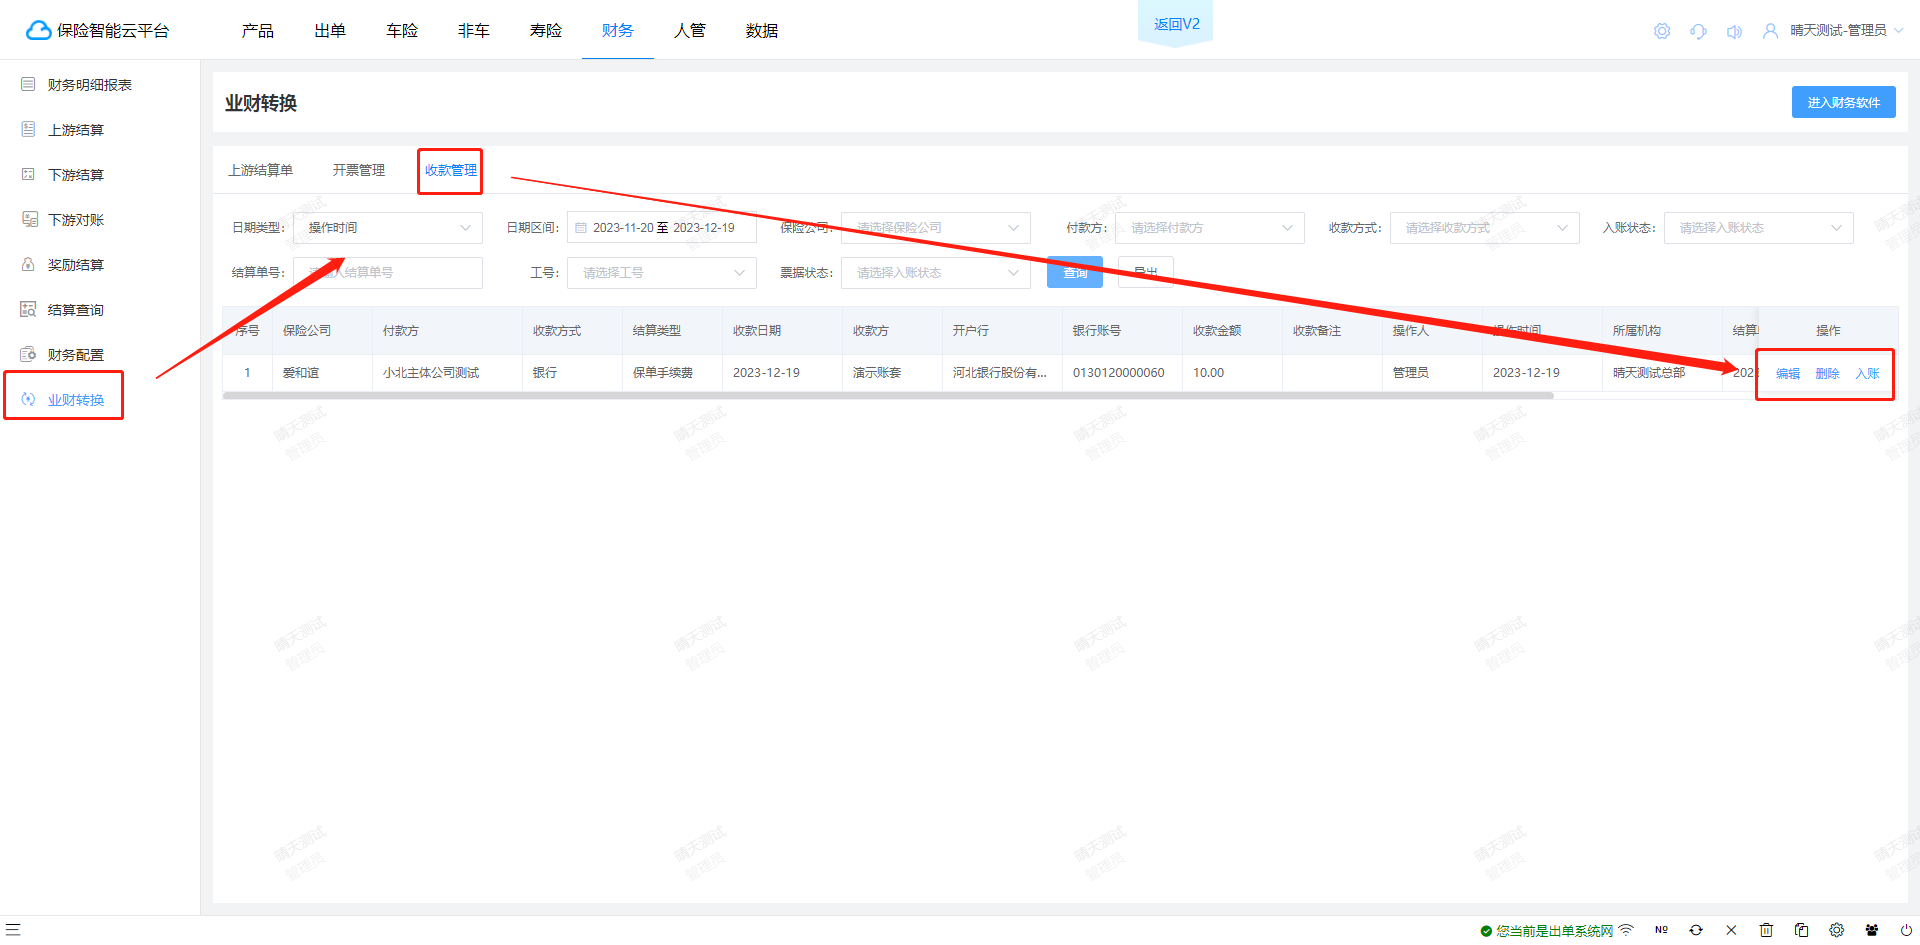Click the 结算查询 sidebar icon
Screen dimensions: 1920x945
coord(28,309)
